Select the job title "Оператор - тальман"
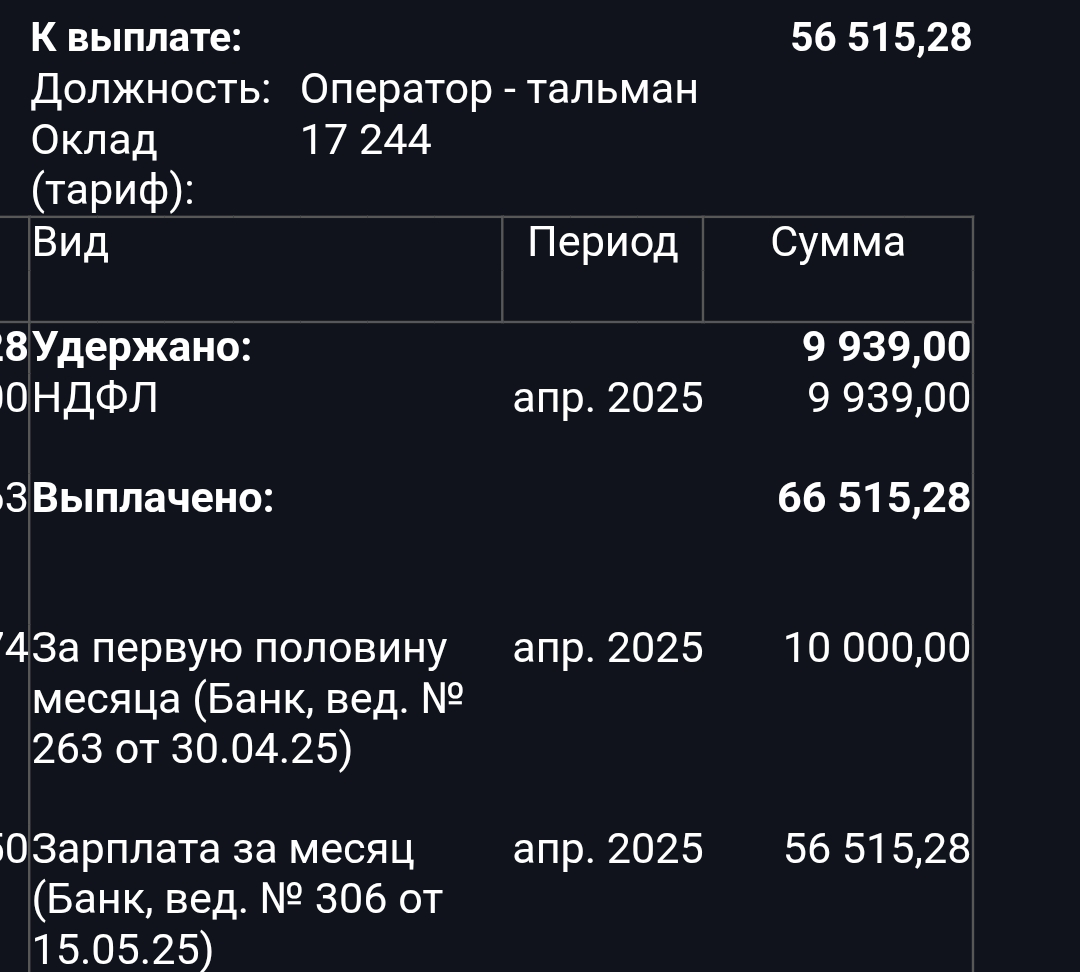Screen dimensions: 1080x972 pyautogui.click(x=498, y=90)
